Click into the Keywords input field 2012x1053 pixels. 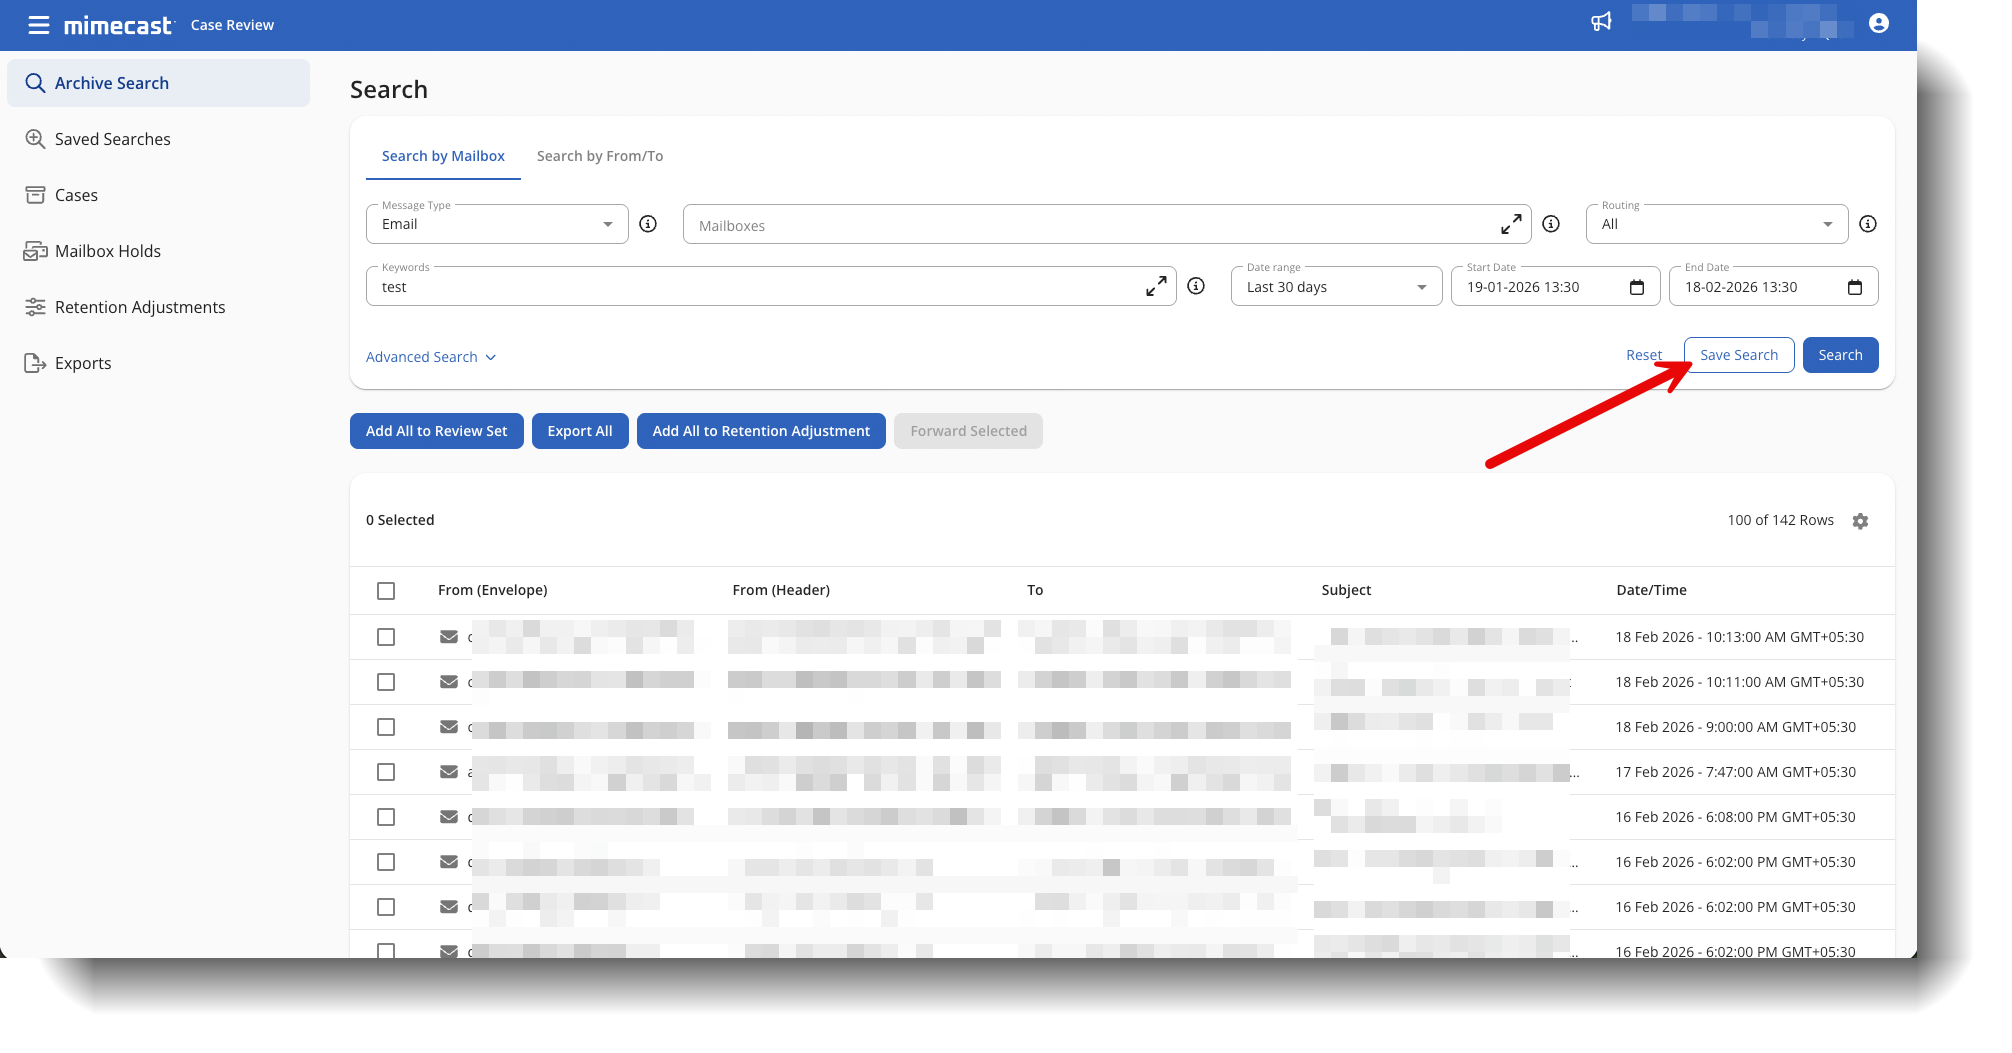(x=750, y=287)
